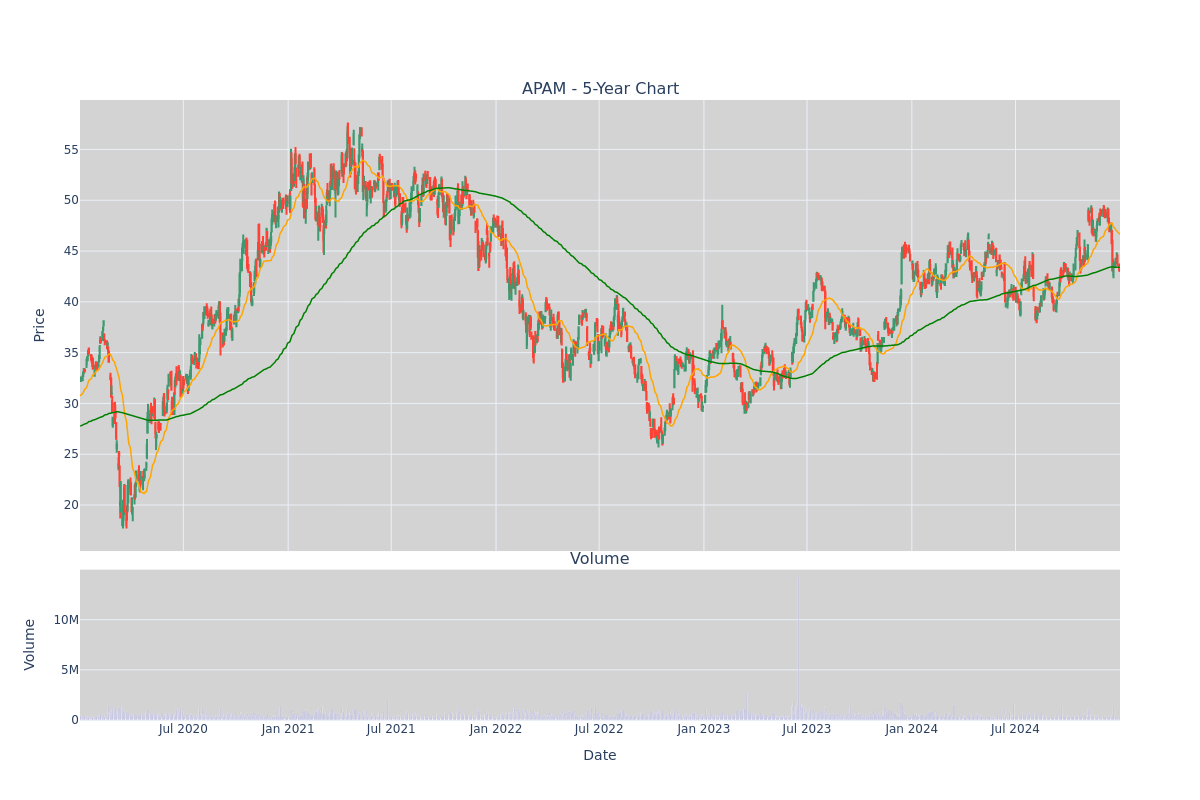1200x800 pixels.
Task: Click the tallest volume spike near Jul 2023
Action: [798, 647]
